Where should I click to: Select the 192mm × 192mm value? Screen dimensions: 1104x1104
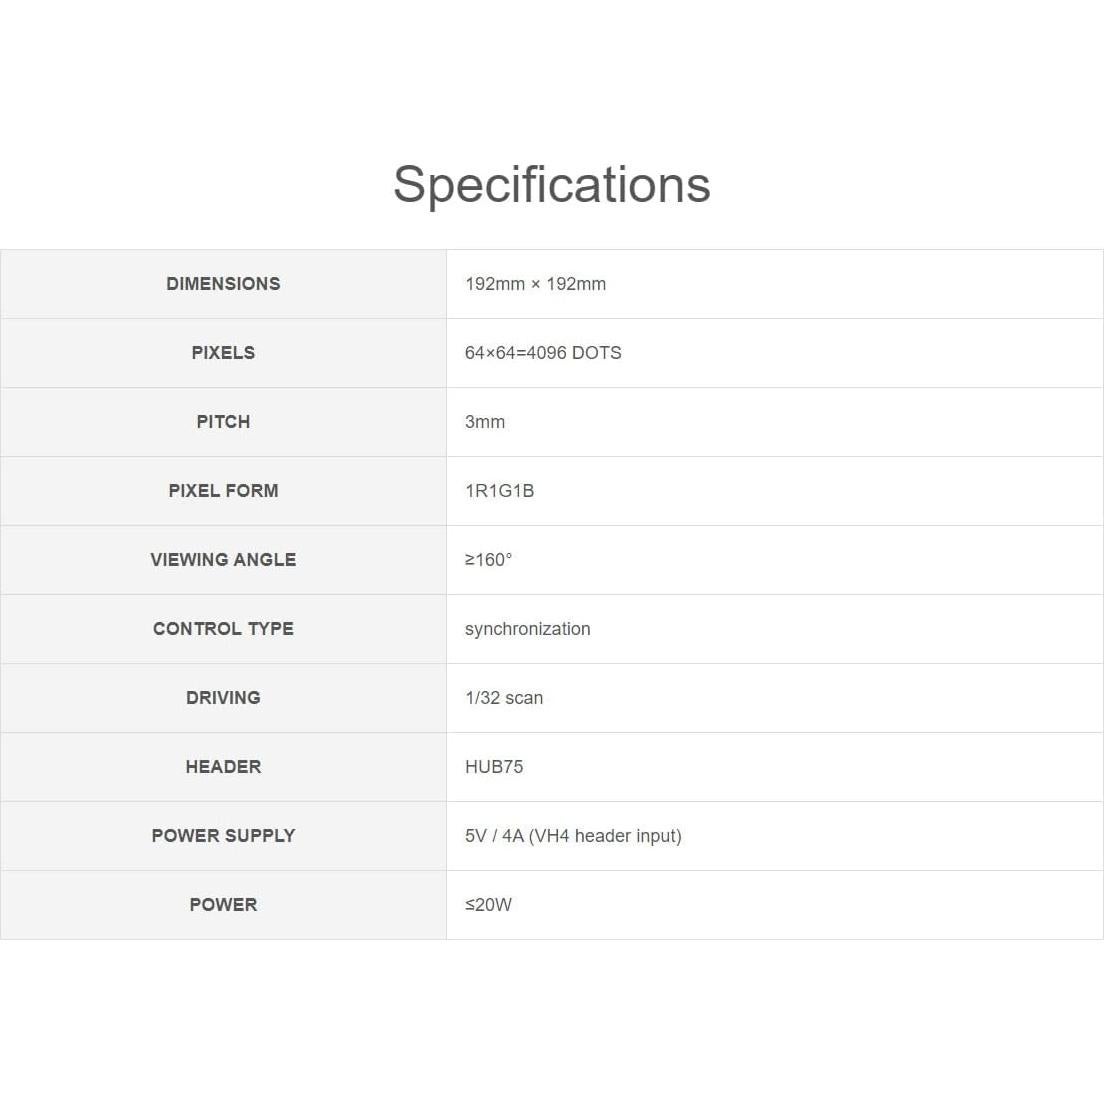535,284
